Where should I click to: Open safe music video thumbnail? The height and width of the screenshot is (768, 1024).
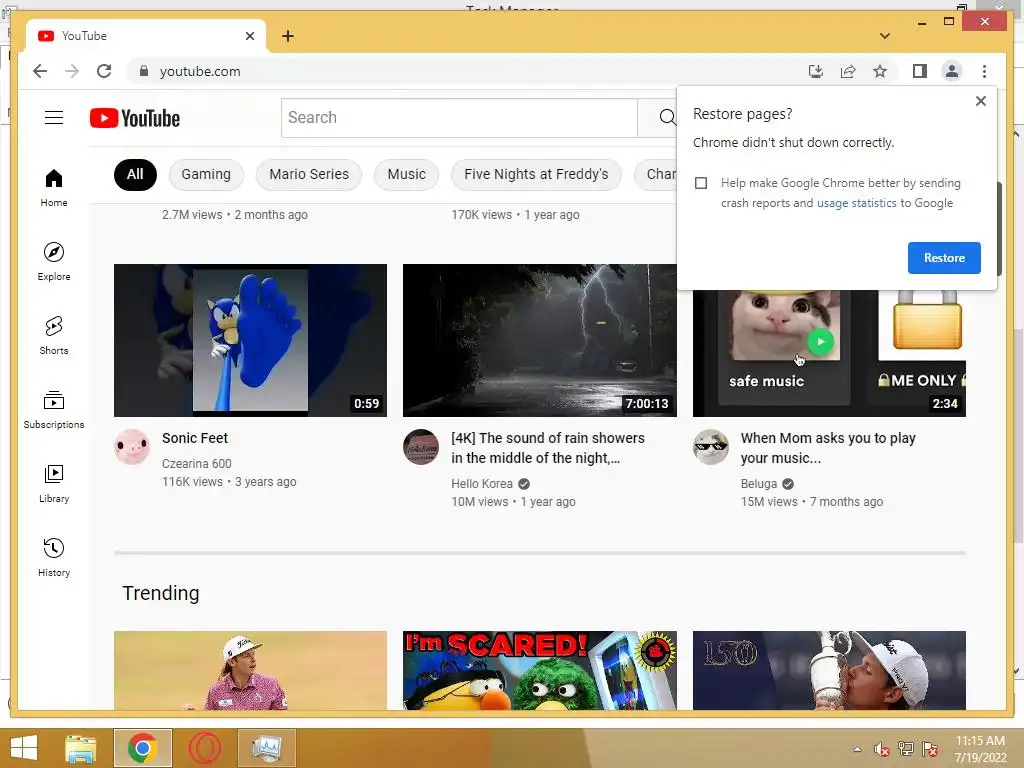click(x=829, y=353)
